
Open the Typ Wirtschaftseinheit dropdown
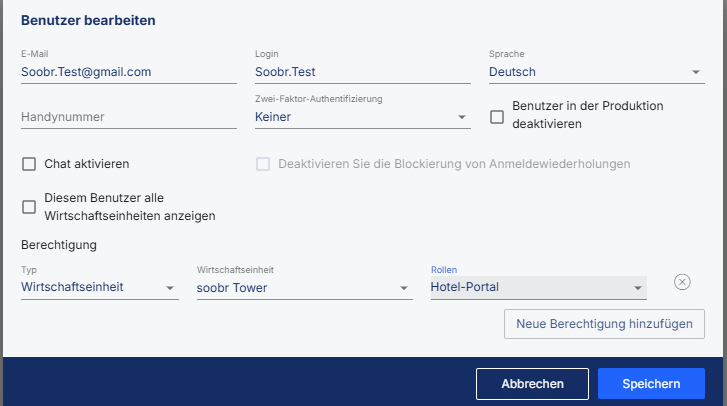coord(100,287)
